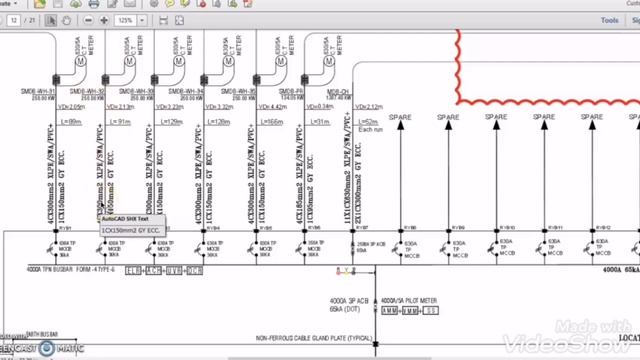
Task: Click the text '4000A TPN BUSBAR FORM-4 TYPE-6'
Action: click(x=71, y=269)
